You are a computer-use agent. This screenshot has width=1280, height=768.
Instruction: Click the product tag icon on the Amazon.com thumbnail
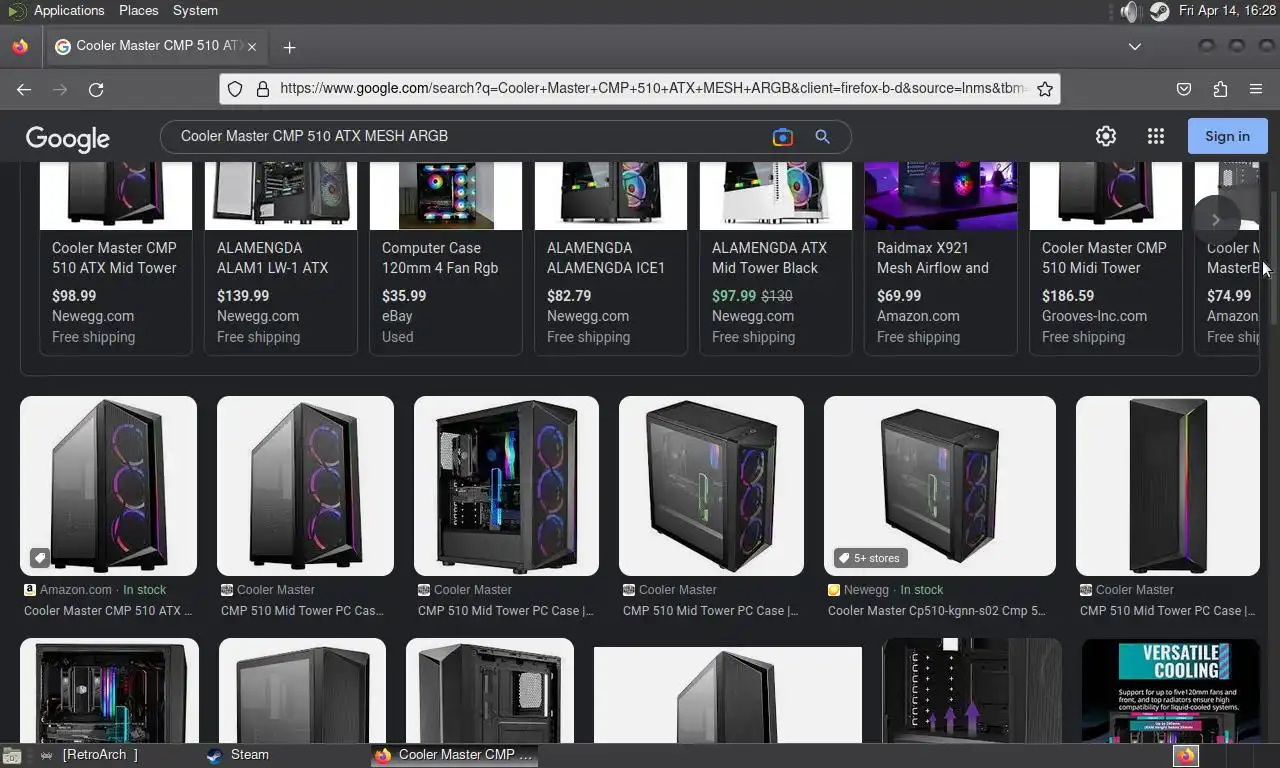click(x=39, y=557)
